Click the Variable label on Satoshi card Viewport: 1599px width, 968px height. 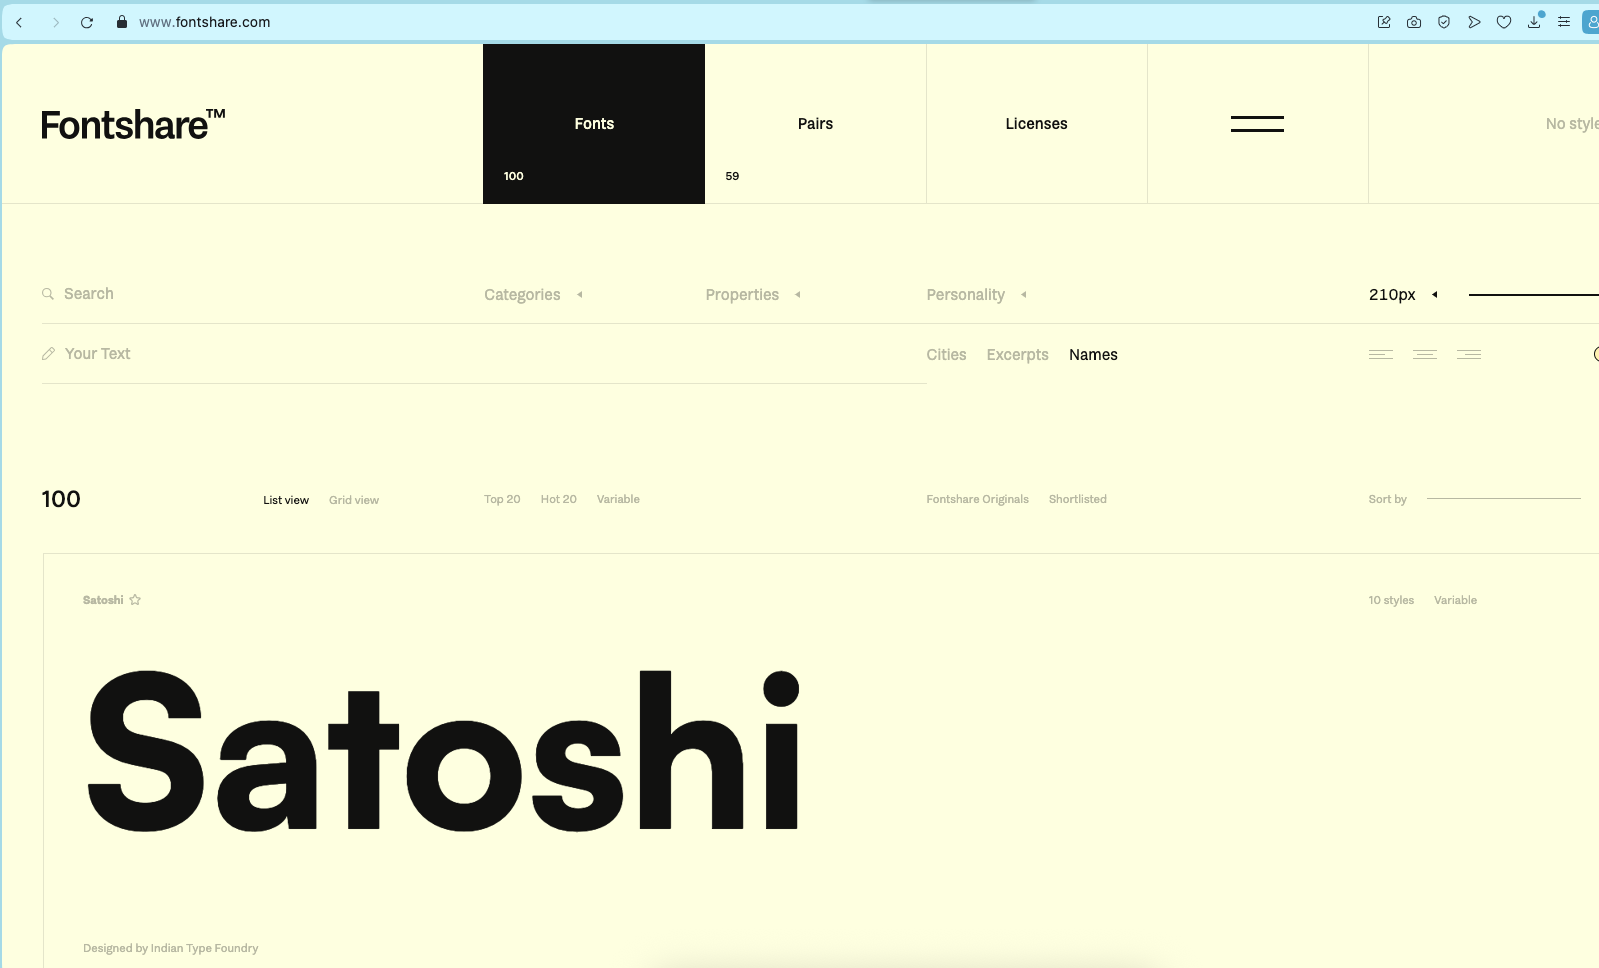pos(1455,600)
